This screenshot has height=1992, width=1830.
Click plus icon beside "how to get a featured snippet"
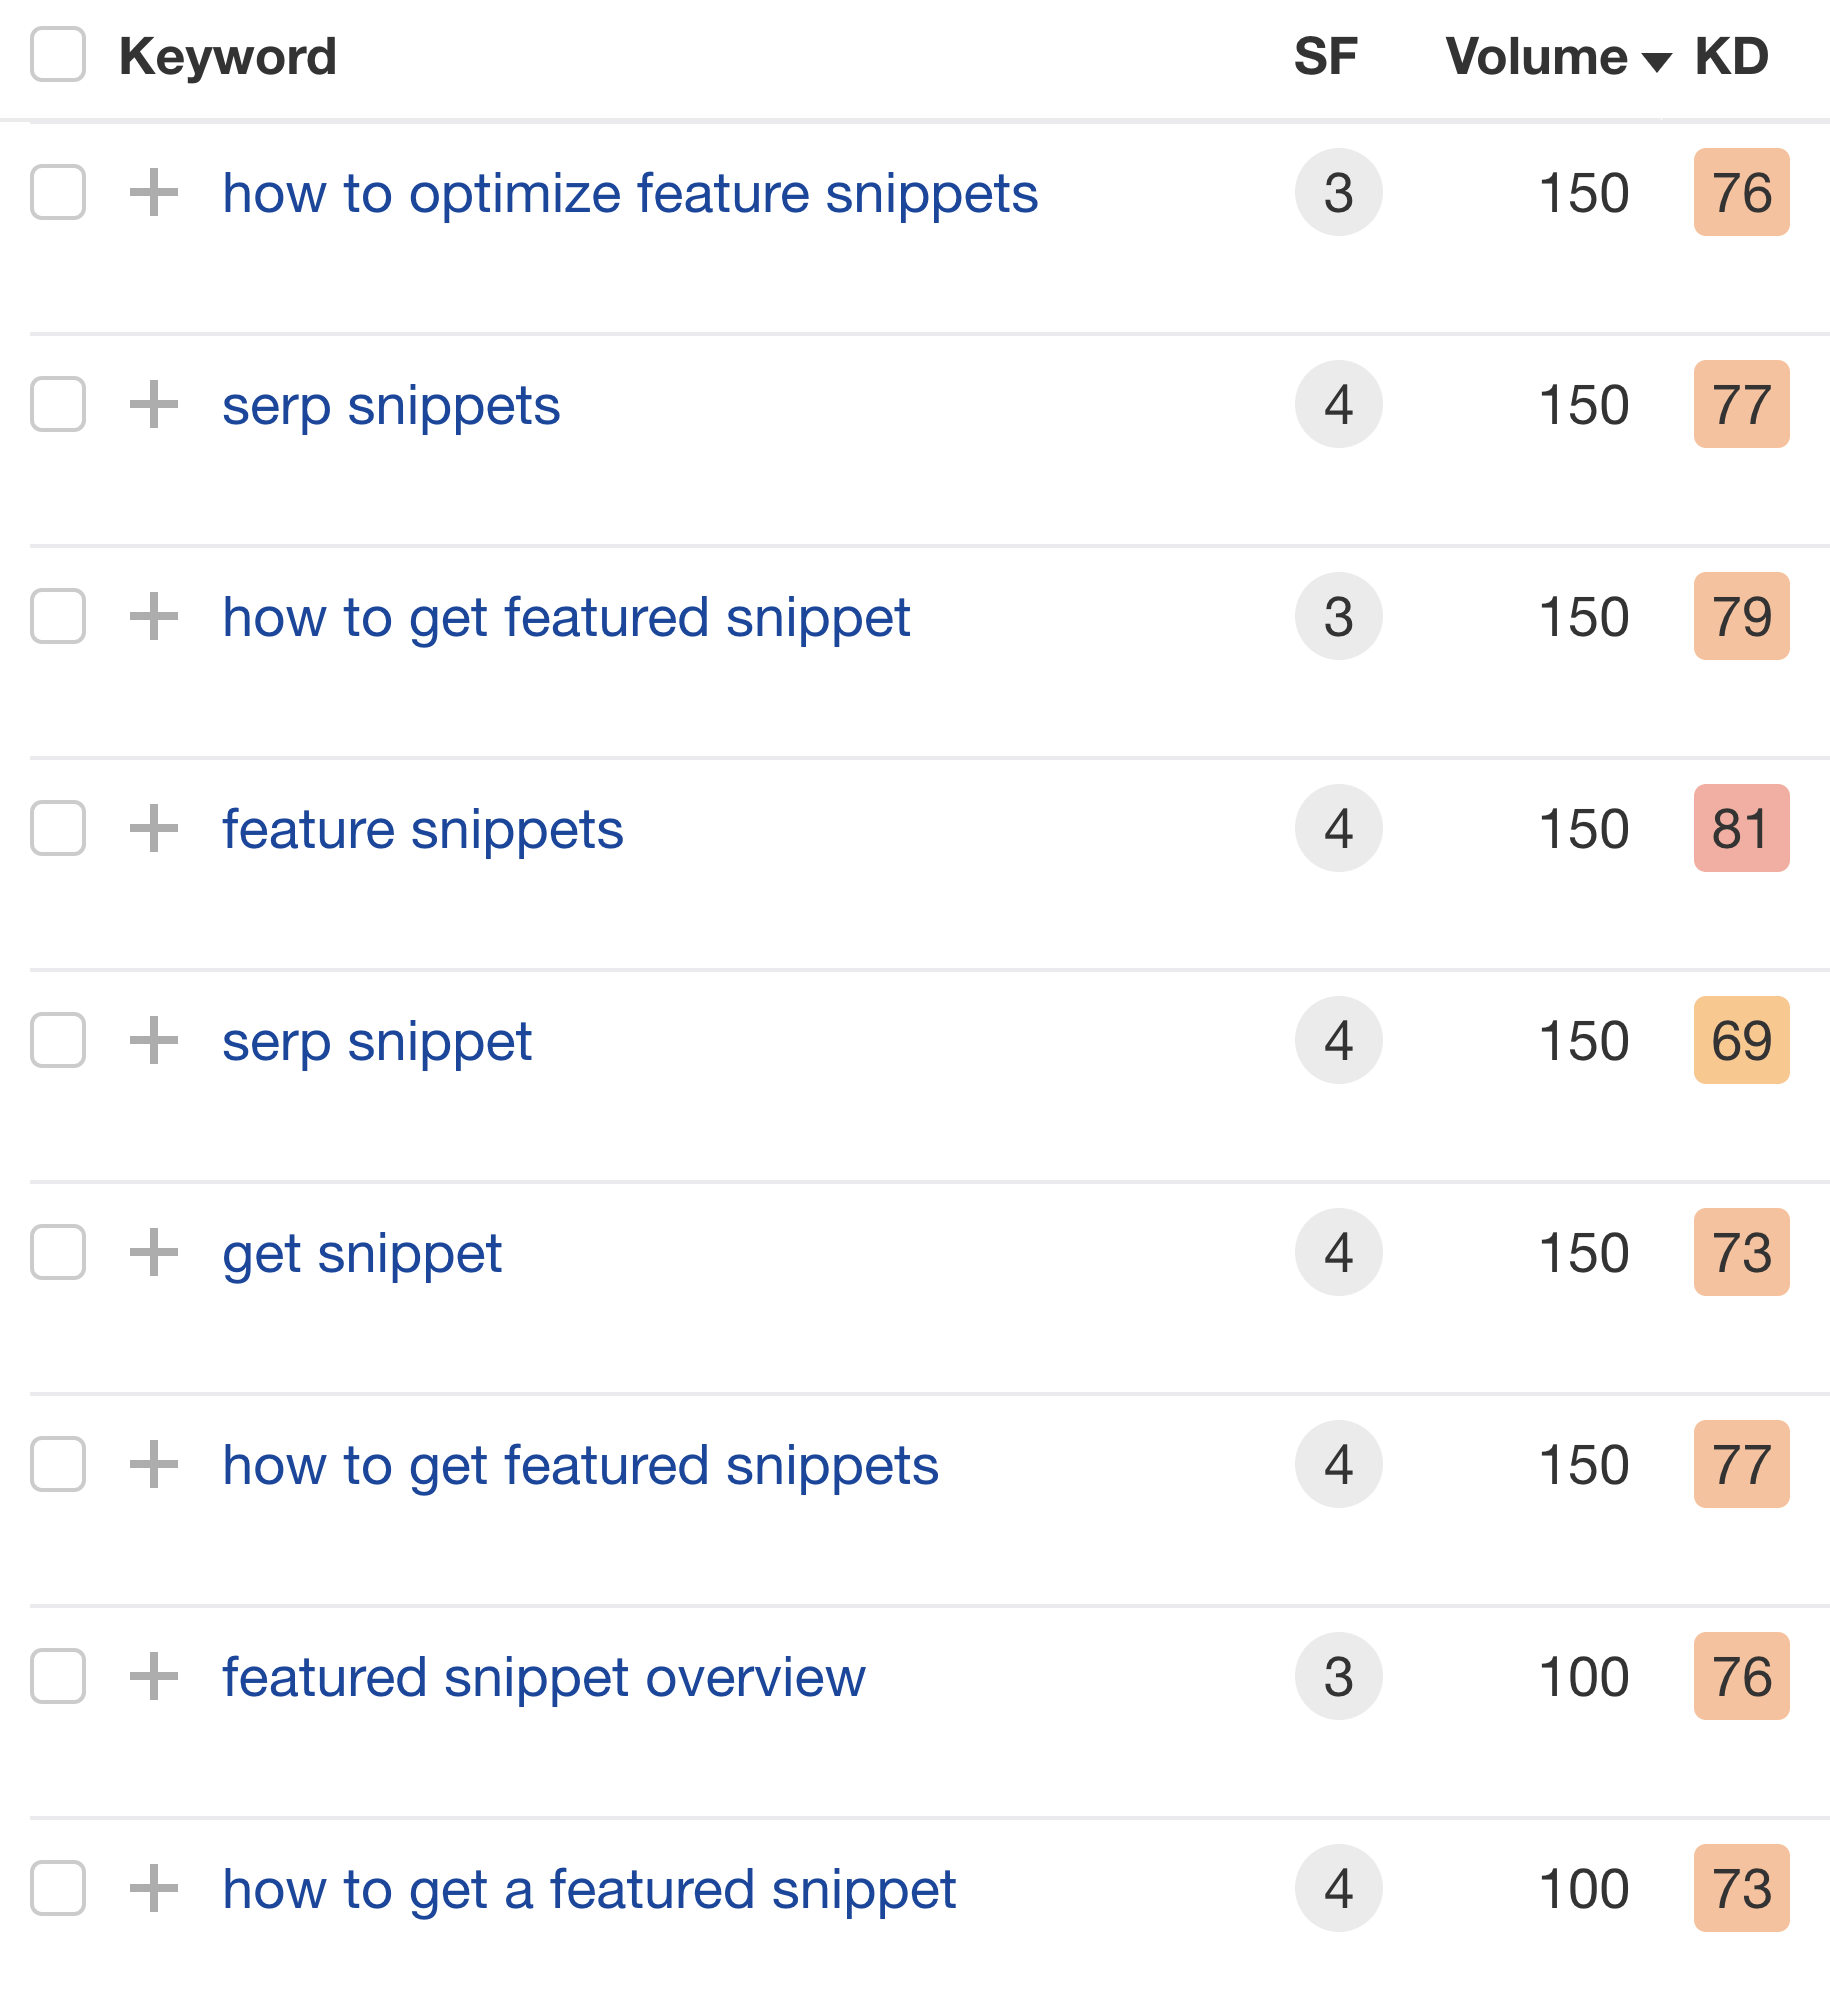click(153, 1889)
